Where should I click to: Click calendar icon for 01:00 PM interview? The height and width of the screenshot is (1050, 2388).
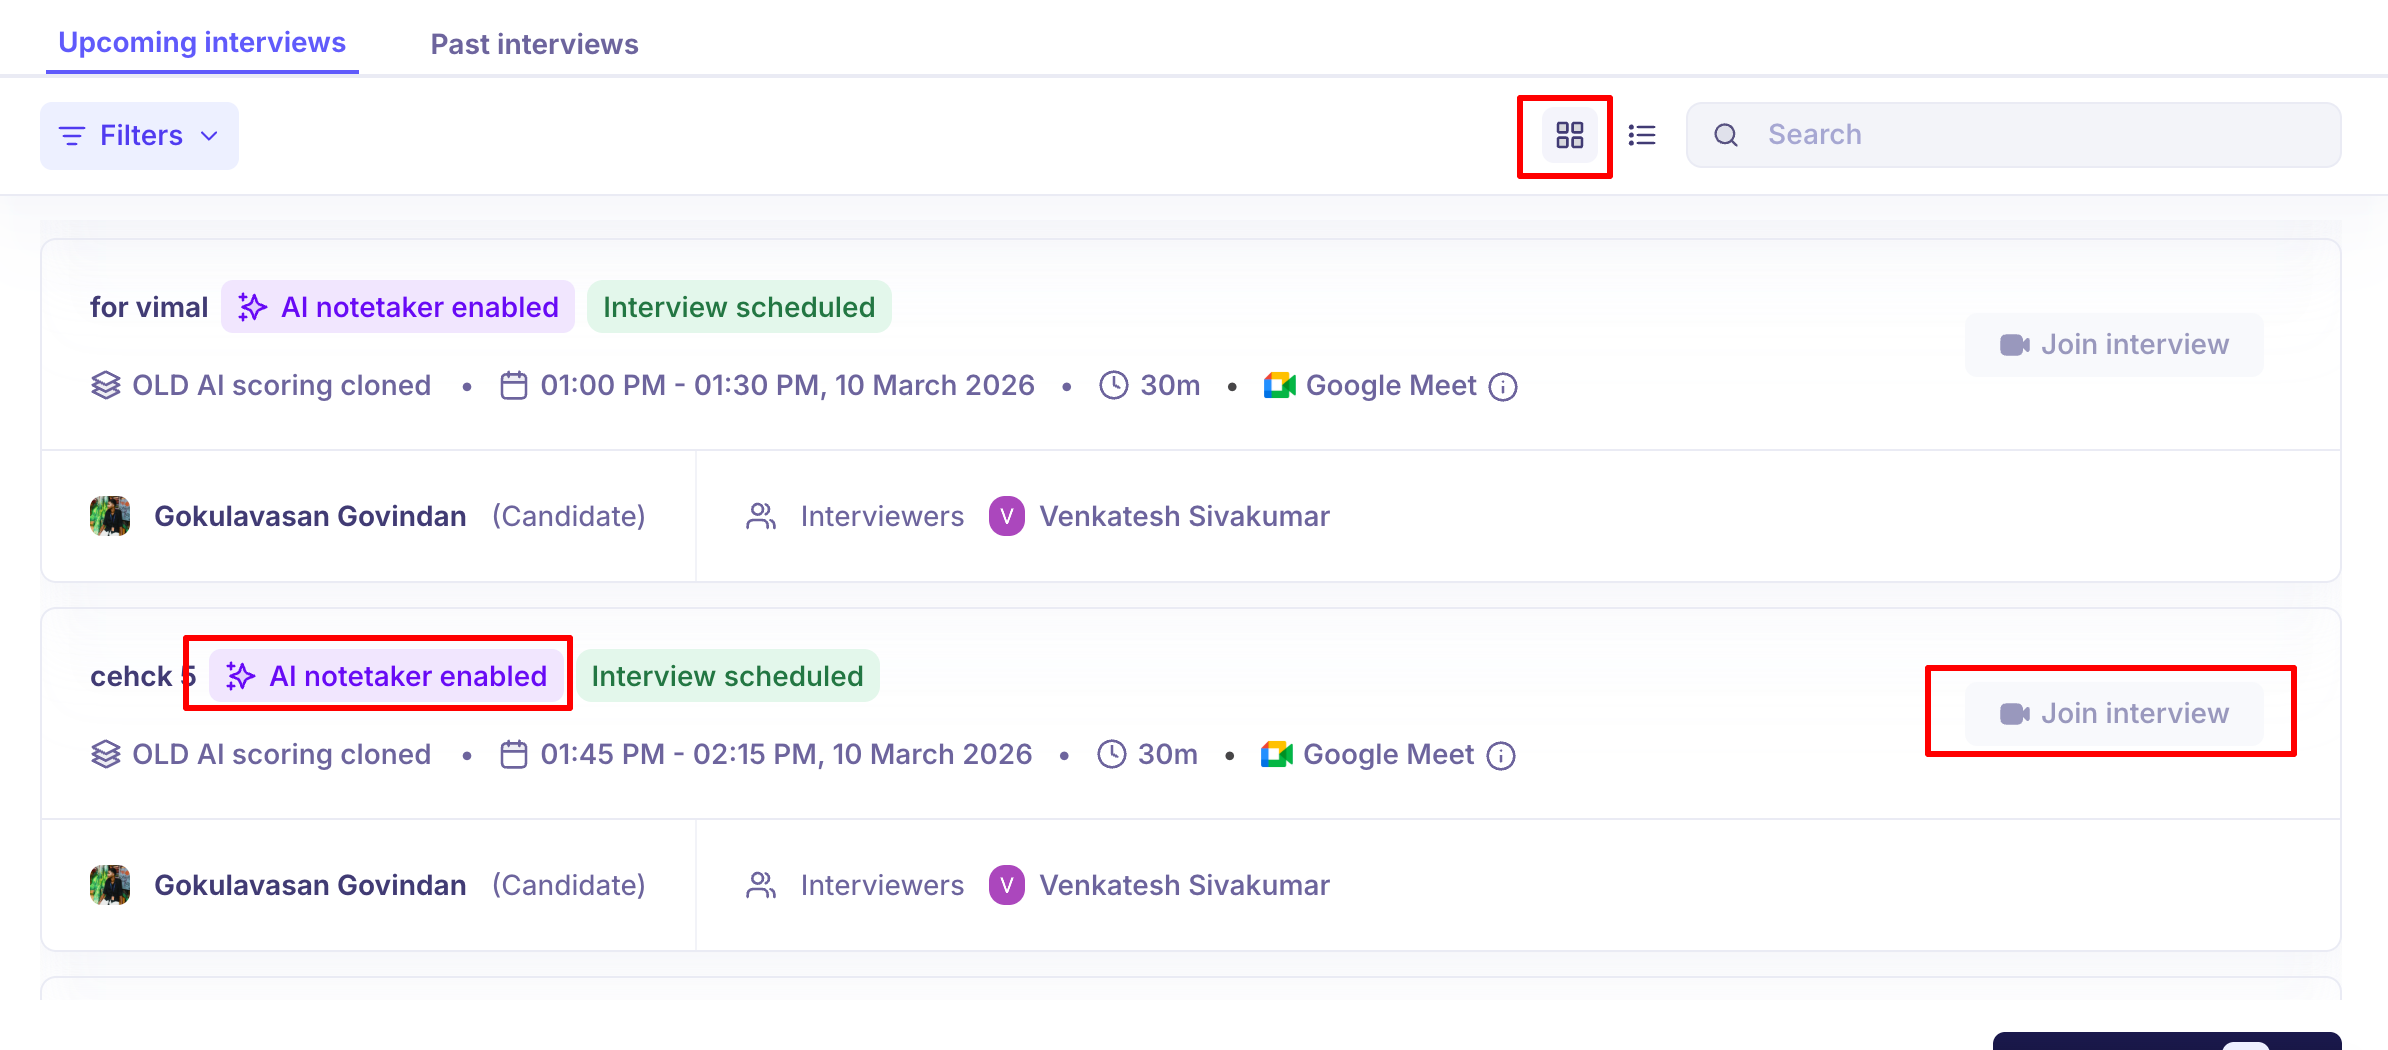[514, 386]
